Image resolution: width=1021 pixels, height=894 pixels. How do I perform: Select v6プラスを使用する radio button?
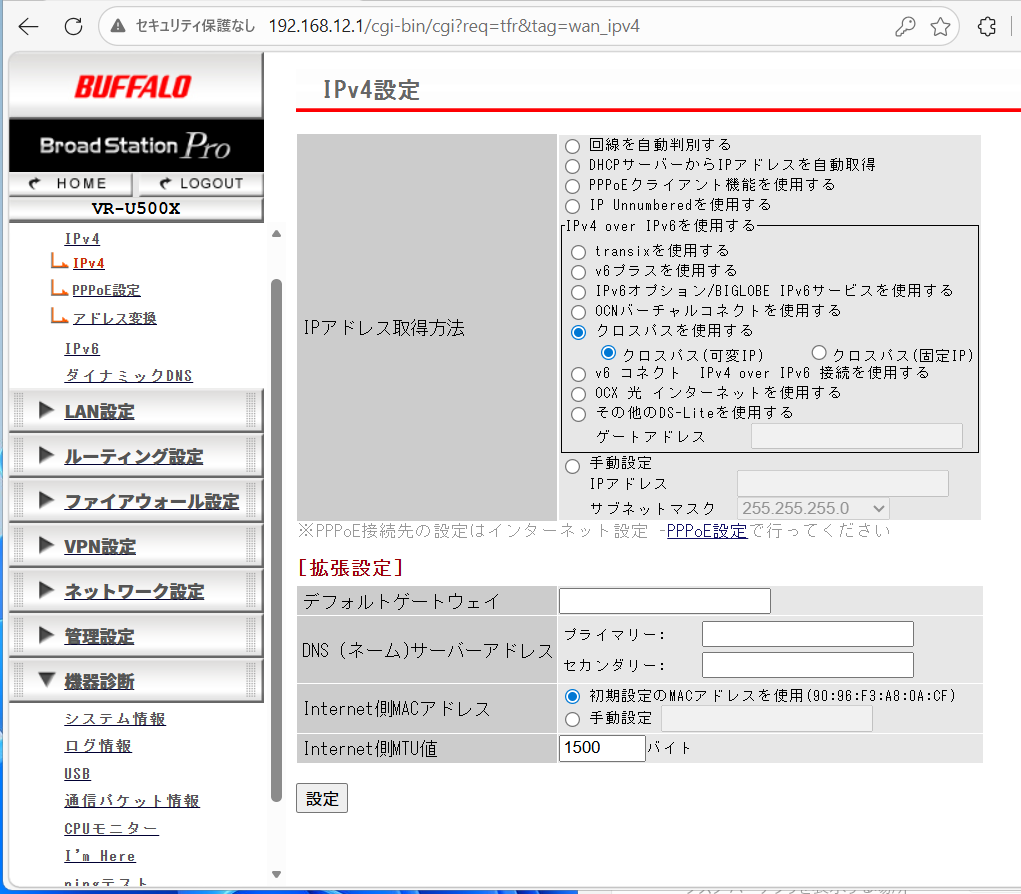pos(578,272)
